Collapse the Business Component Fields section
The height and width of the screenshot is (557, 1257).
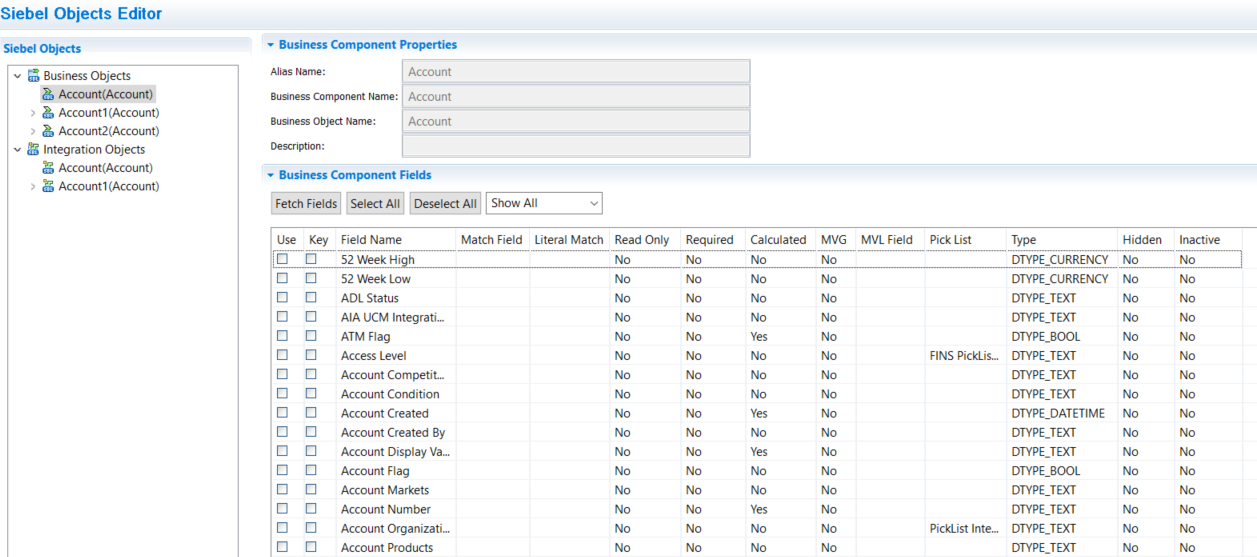coord(270,175)
